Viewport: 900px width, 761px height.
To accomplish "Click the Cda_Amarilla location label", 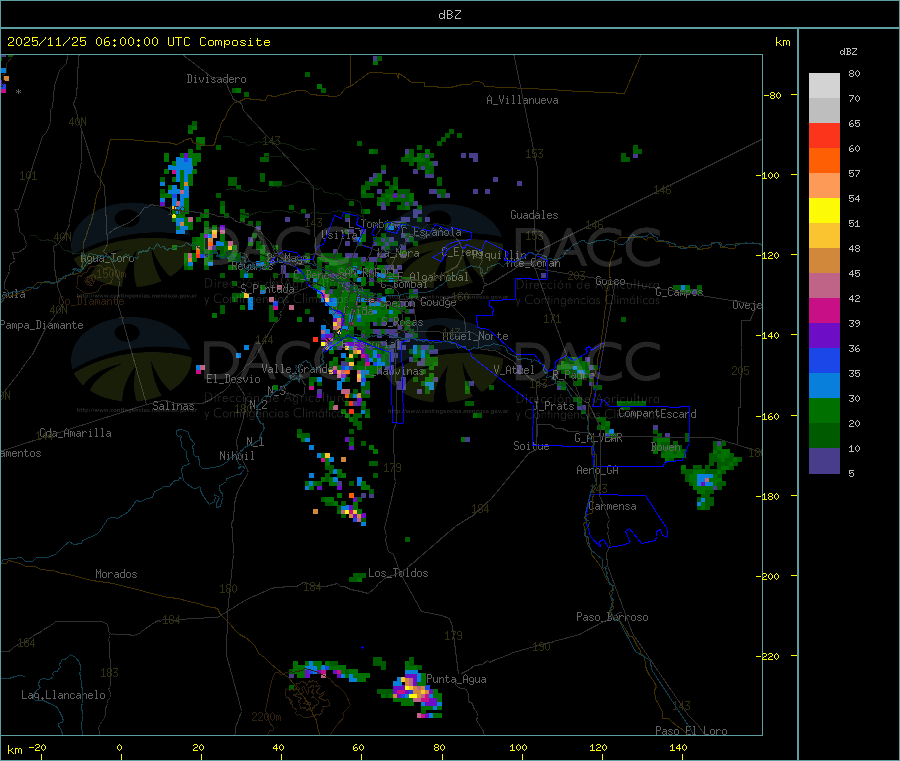I will click(75, 433).
